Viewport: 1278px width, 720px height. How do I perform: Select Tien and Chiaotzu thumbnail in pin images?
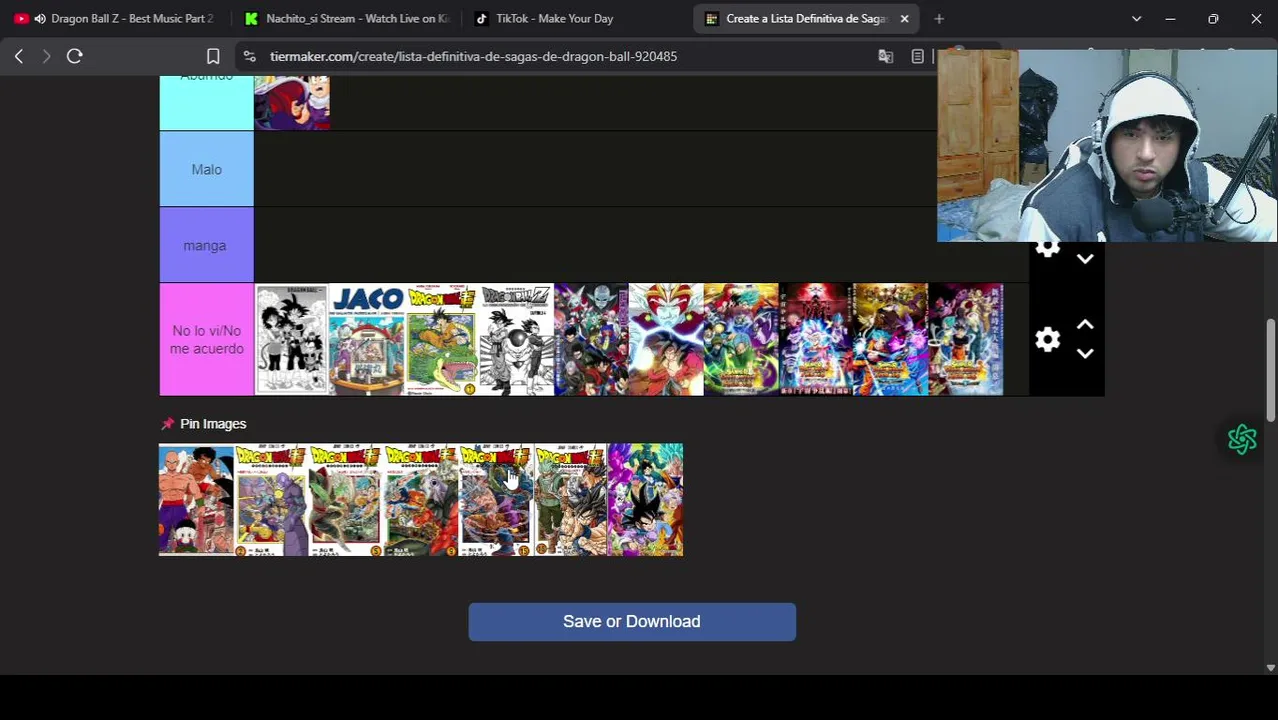pos(196,500)
